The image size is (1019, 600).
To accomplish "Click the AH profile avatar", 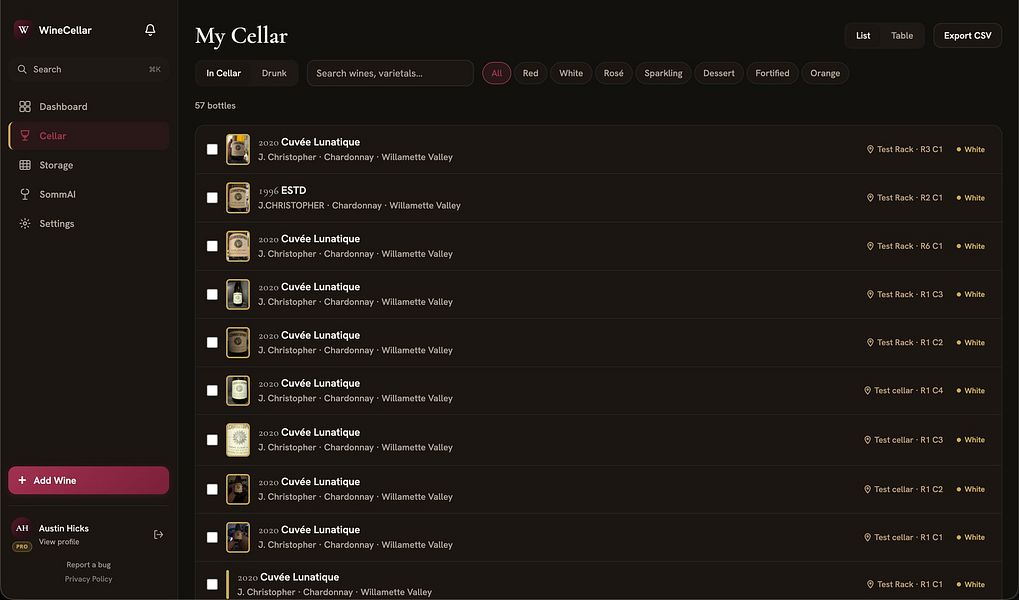I will coord(22,528).
